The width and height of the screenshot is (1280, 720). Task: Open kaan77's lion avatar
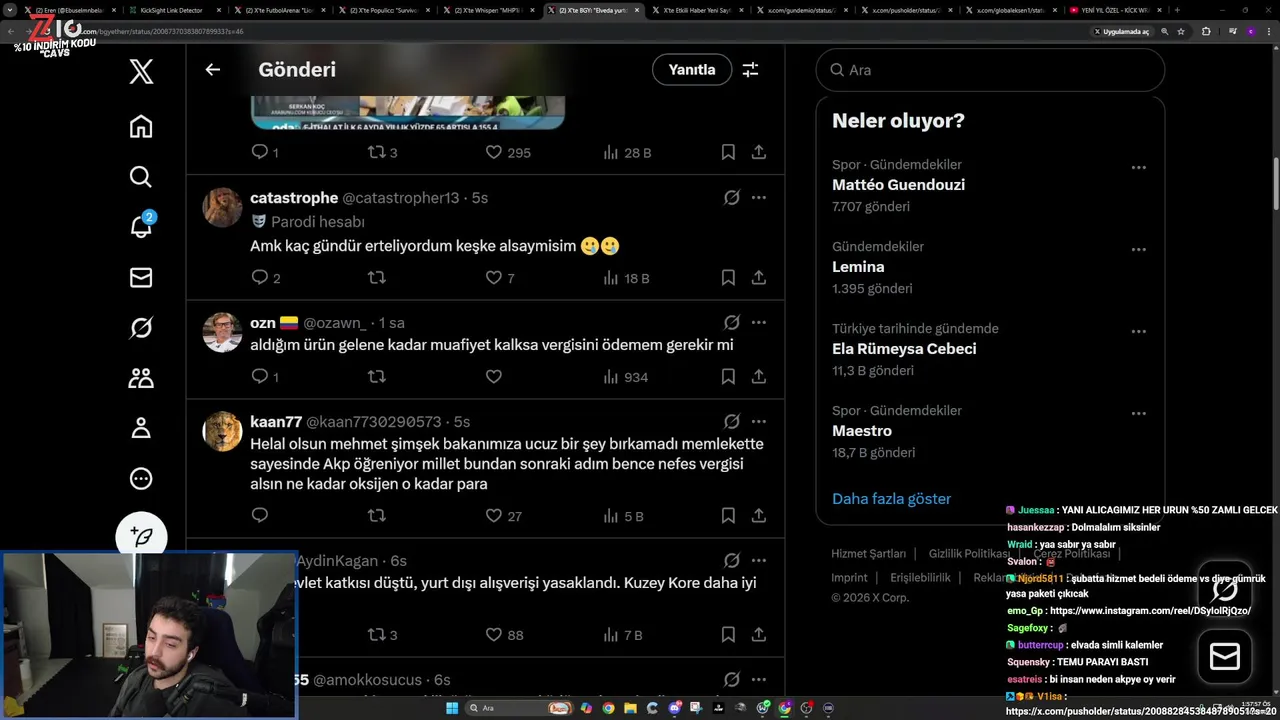point(222,431)
